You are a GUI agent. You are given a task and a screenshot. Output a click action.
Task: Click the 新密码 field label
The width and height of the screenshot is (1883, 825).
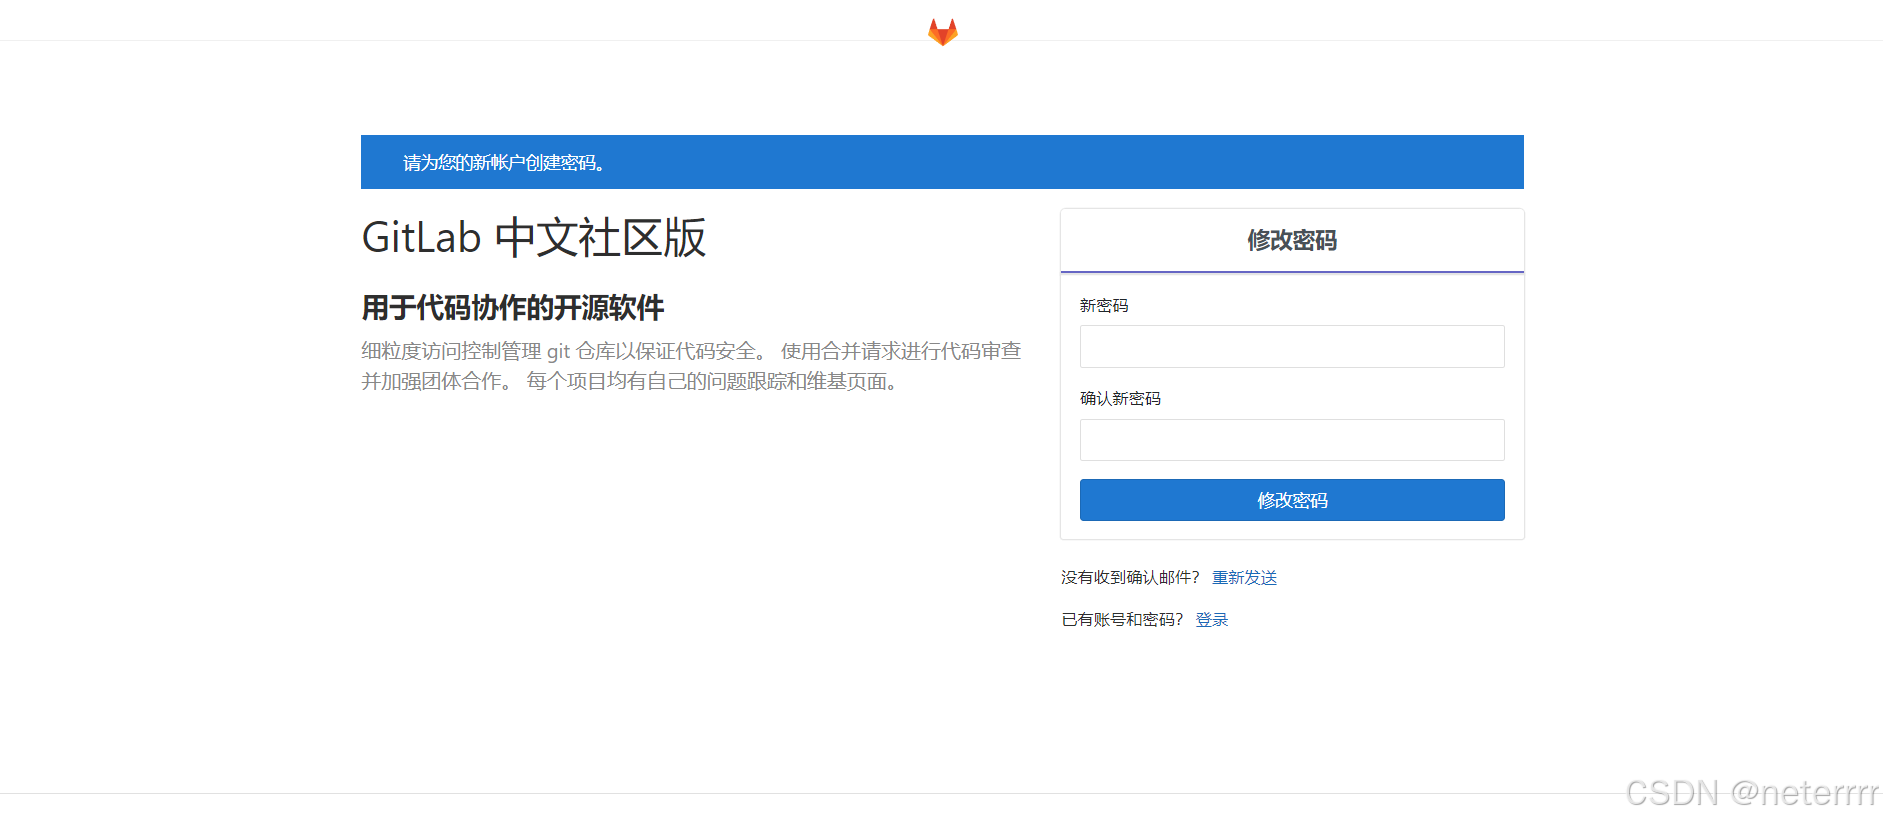click(x=1104, y=306)
